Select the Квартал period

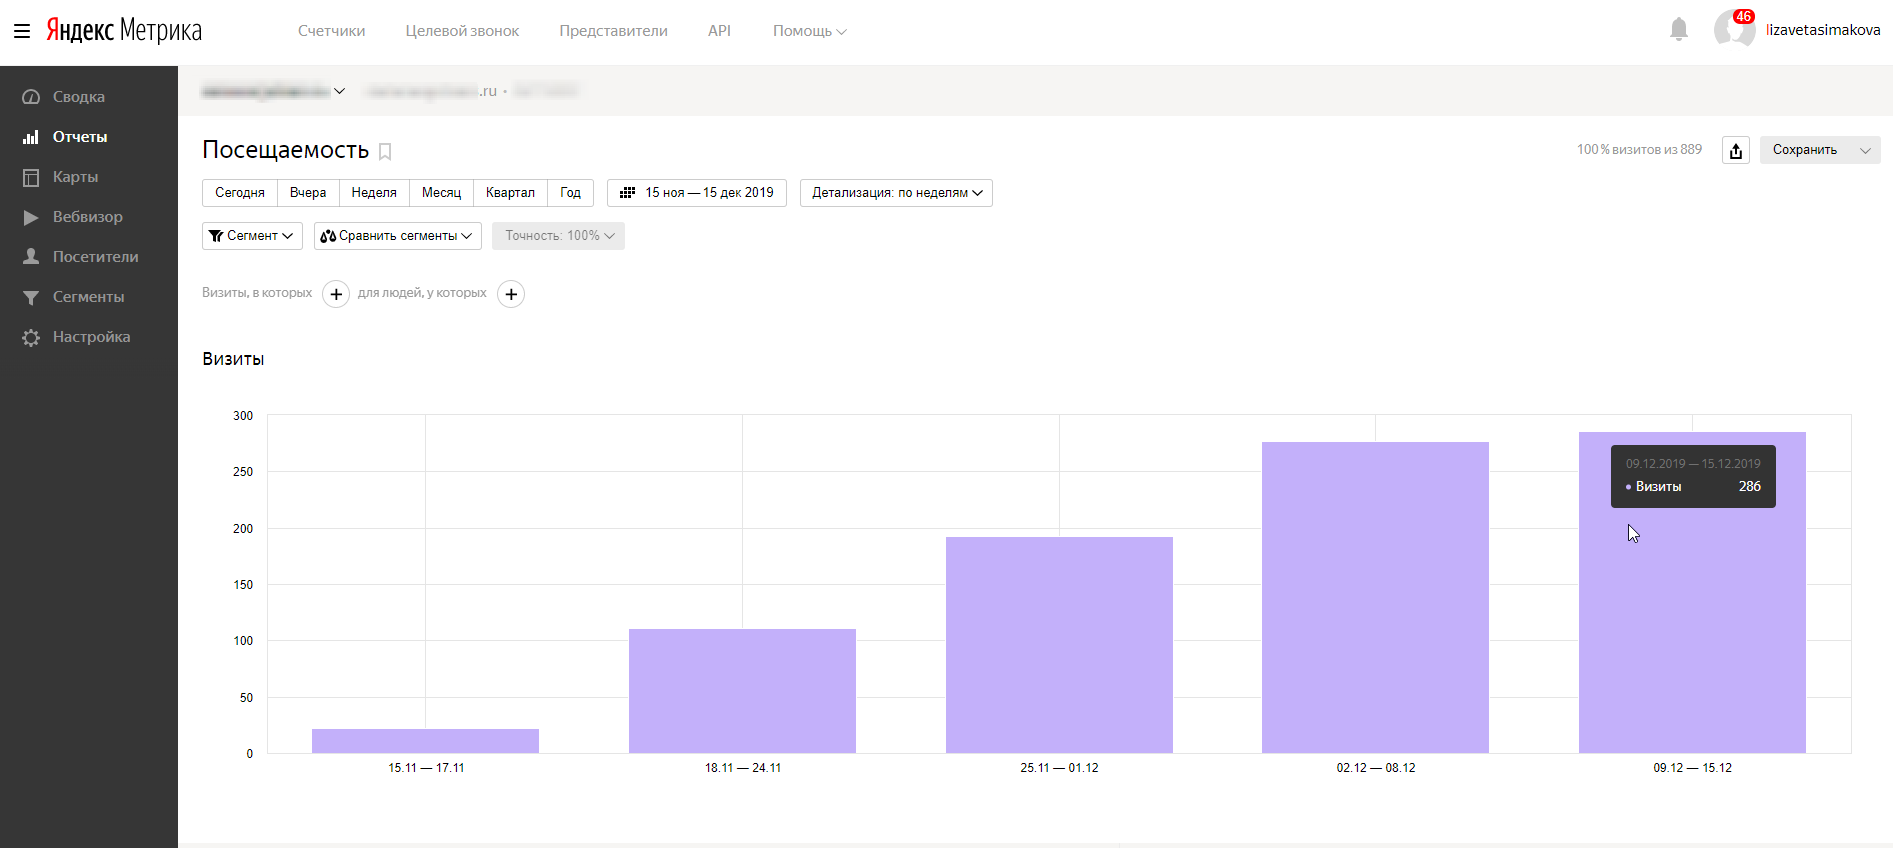[510, 193]
